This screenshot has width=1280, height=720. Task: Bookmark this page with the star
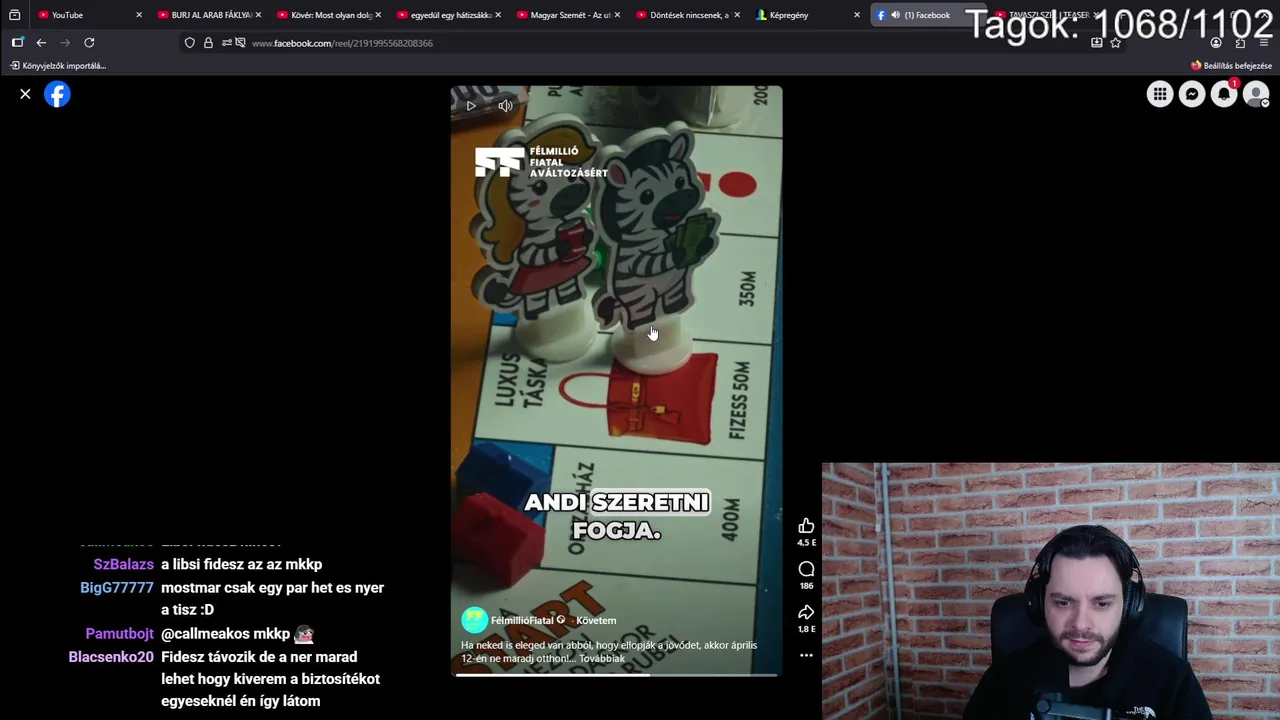[1115, 43]
